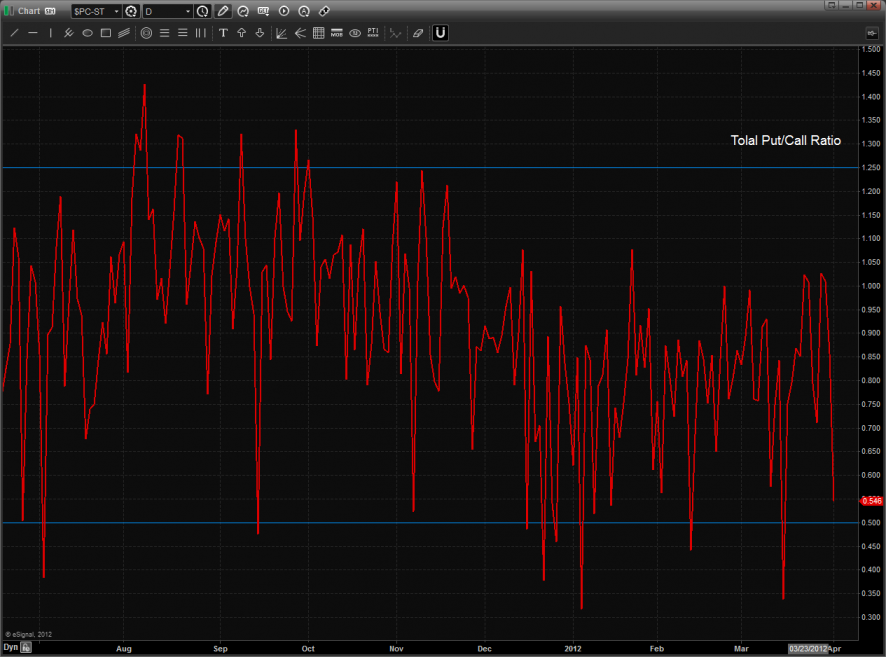Image resolution: width=886 pixels, height=657 pixels.
Task: Select the trend line drawing tool
Action: (14, 33)
